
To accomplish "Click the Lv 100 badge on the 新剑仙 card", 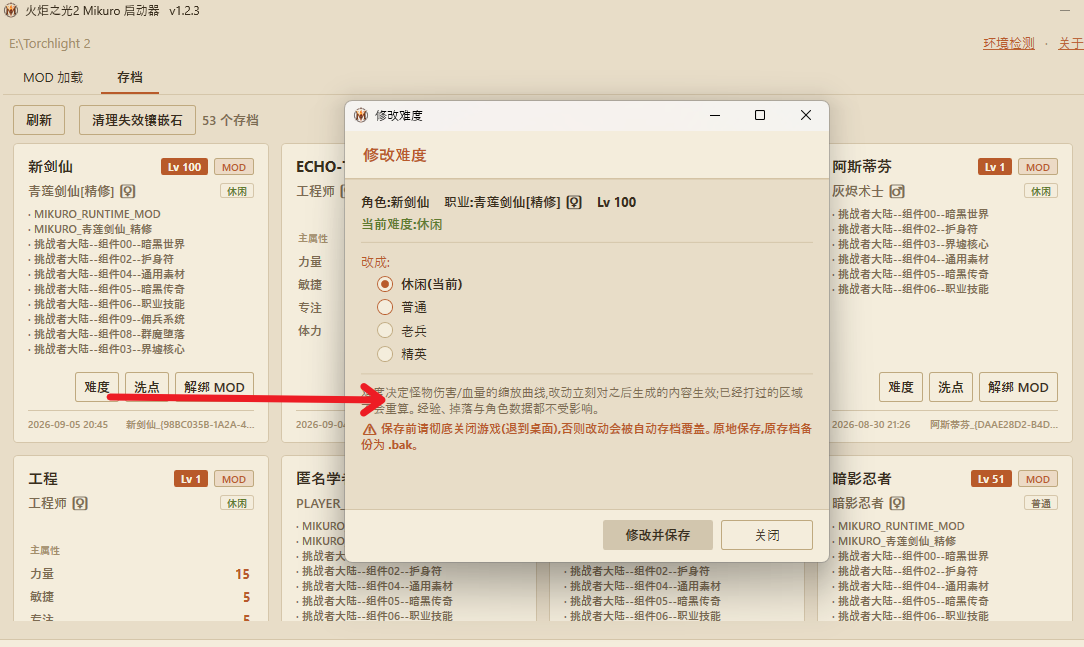I will coord(184,167).
